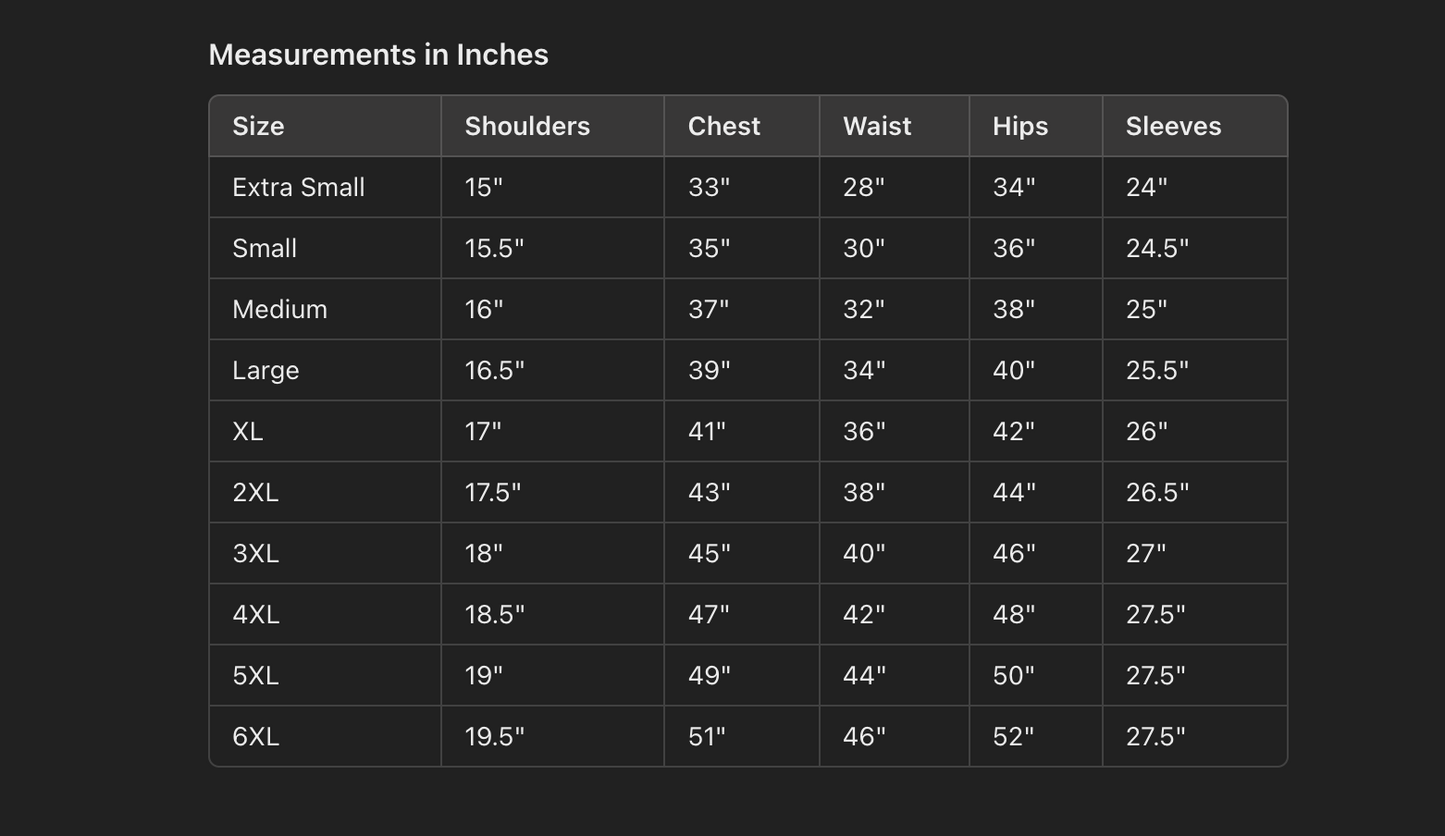The image size is (1445, 836).
Task: Select the 39" chest value for Large
Action: pyautogui.click(x=709, y=370)
